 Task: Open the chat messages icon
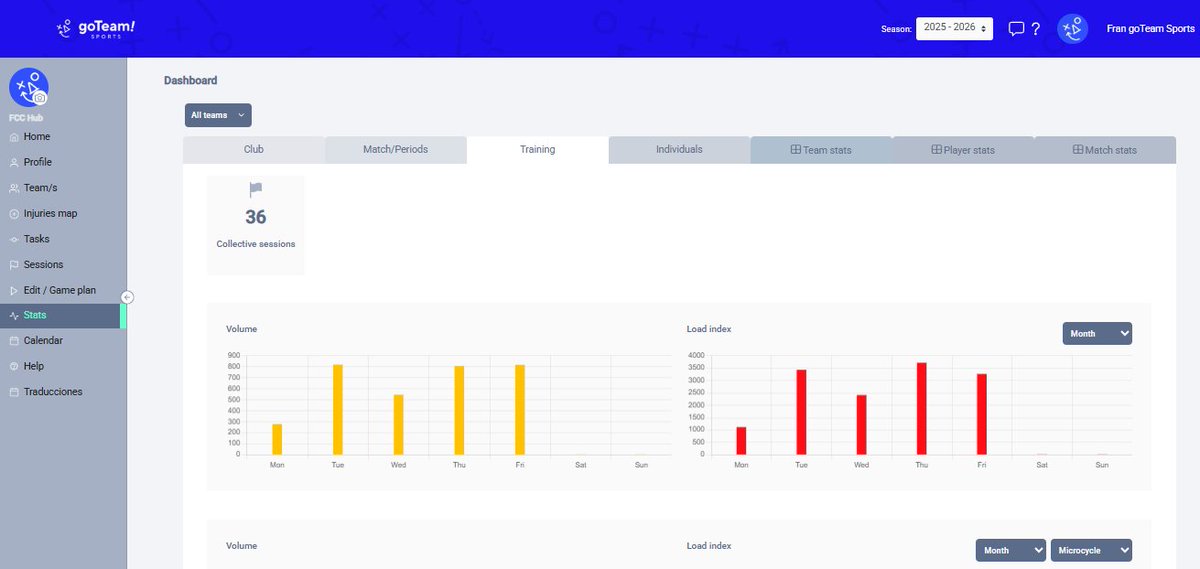click(1016, 29)
